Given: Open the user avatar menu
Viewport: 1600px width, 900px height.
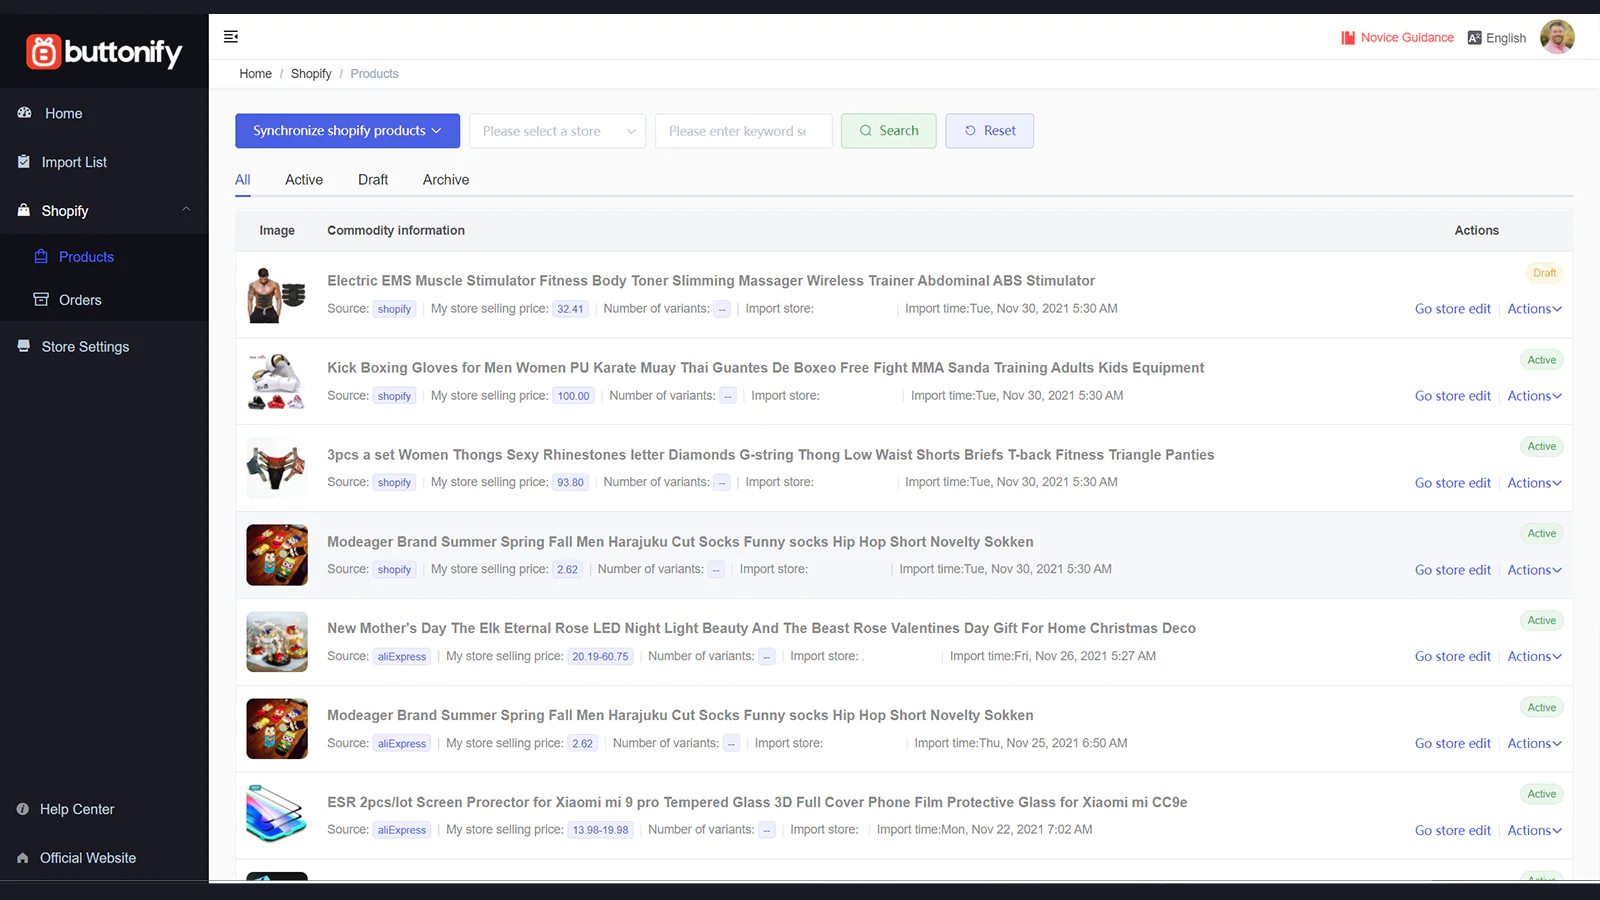Looking at the screenshot, I should coord(1557,37).
